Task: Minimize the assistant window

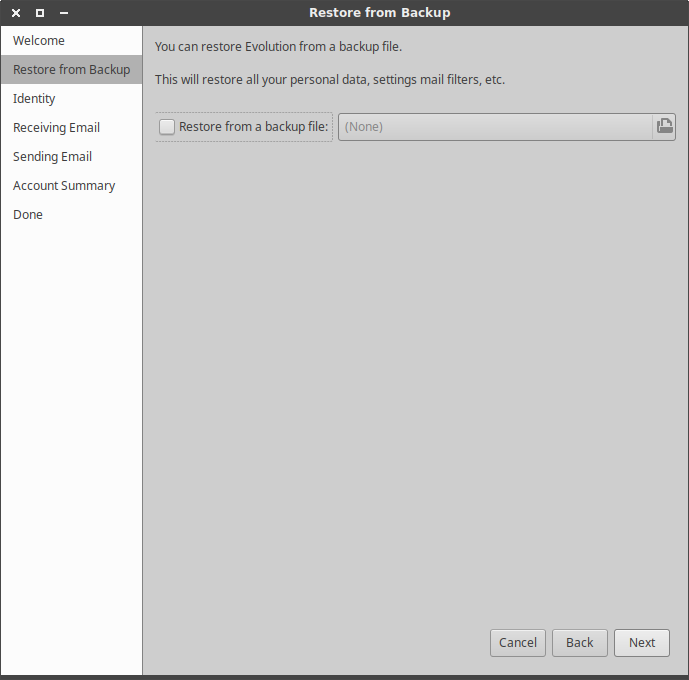Action: (64, 13)
